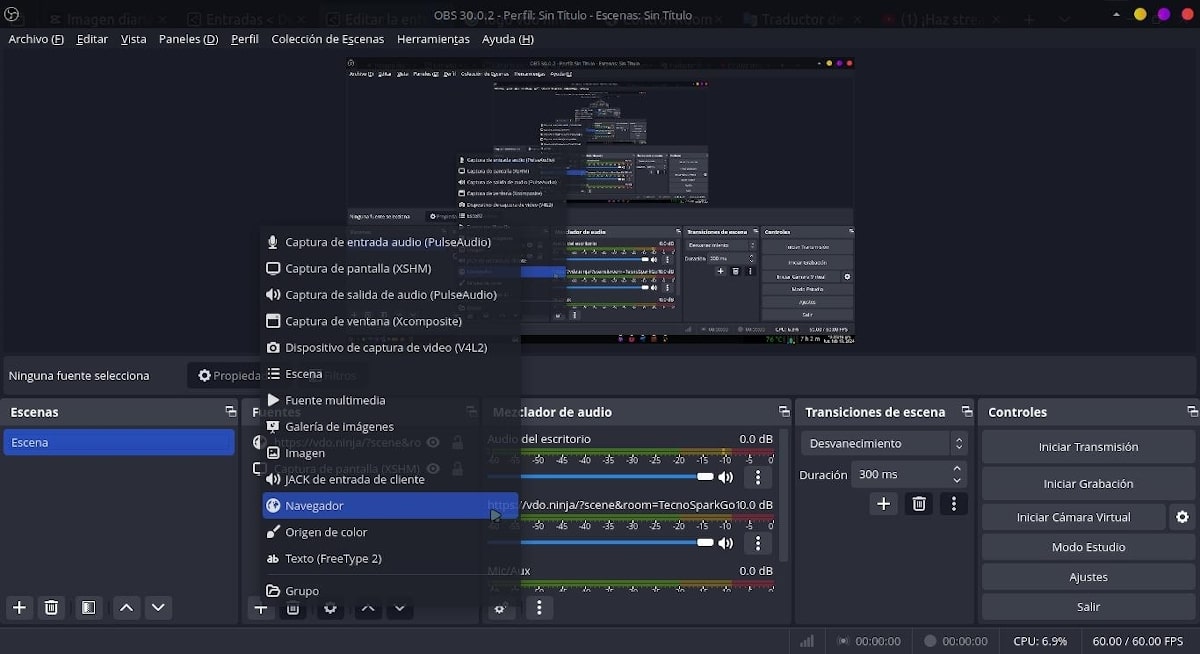The image size is (1200, 654).
Task: Open transition properties three-dot menu
Action: [x=954, y=504]
